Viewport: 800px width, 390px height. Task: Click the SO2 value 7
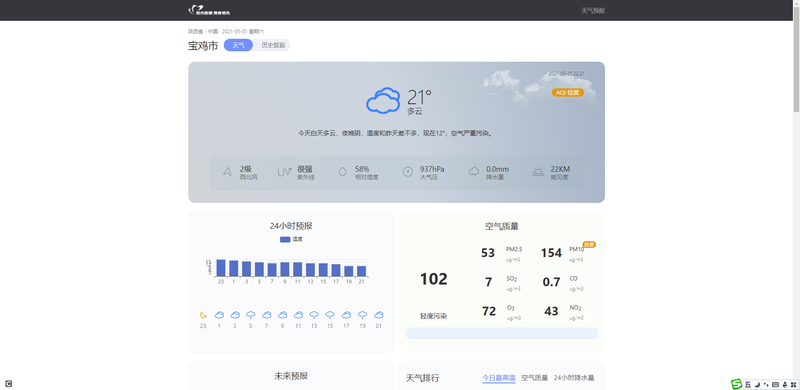[488, 282]
